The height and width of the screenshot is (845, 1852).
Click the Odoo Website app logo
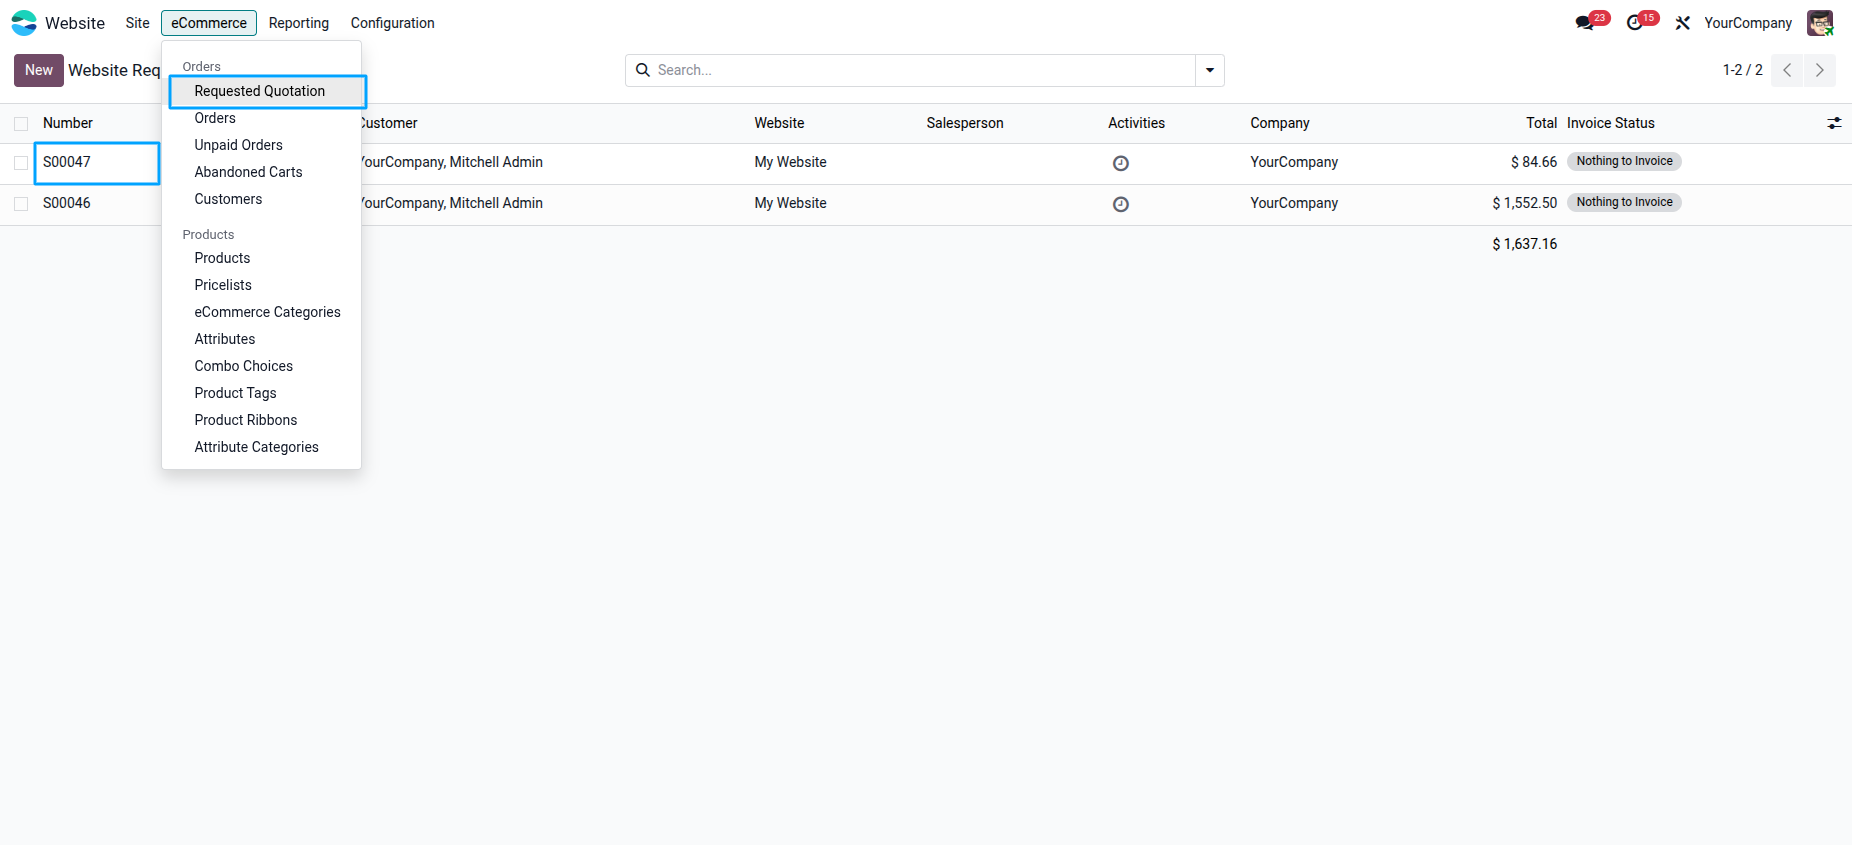tap(24, 23)
